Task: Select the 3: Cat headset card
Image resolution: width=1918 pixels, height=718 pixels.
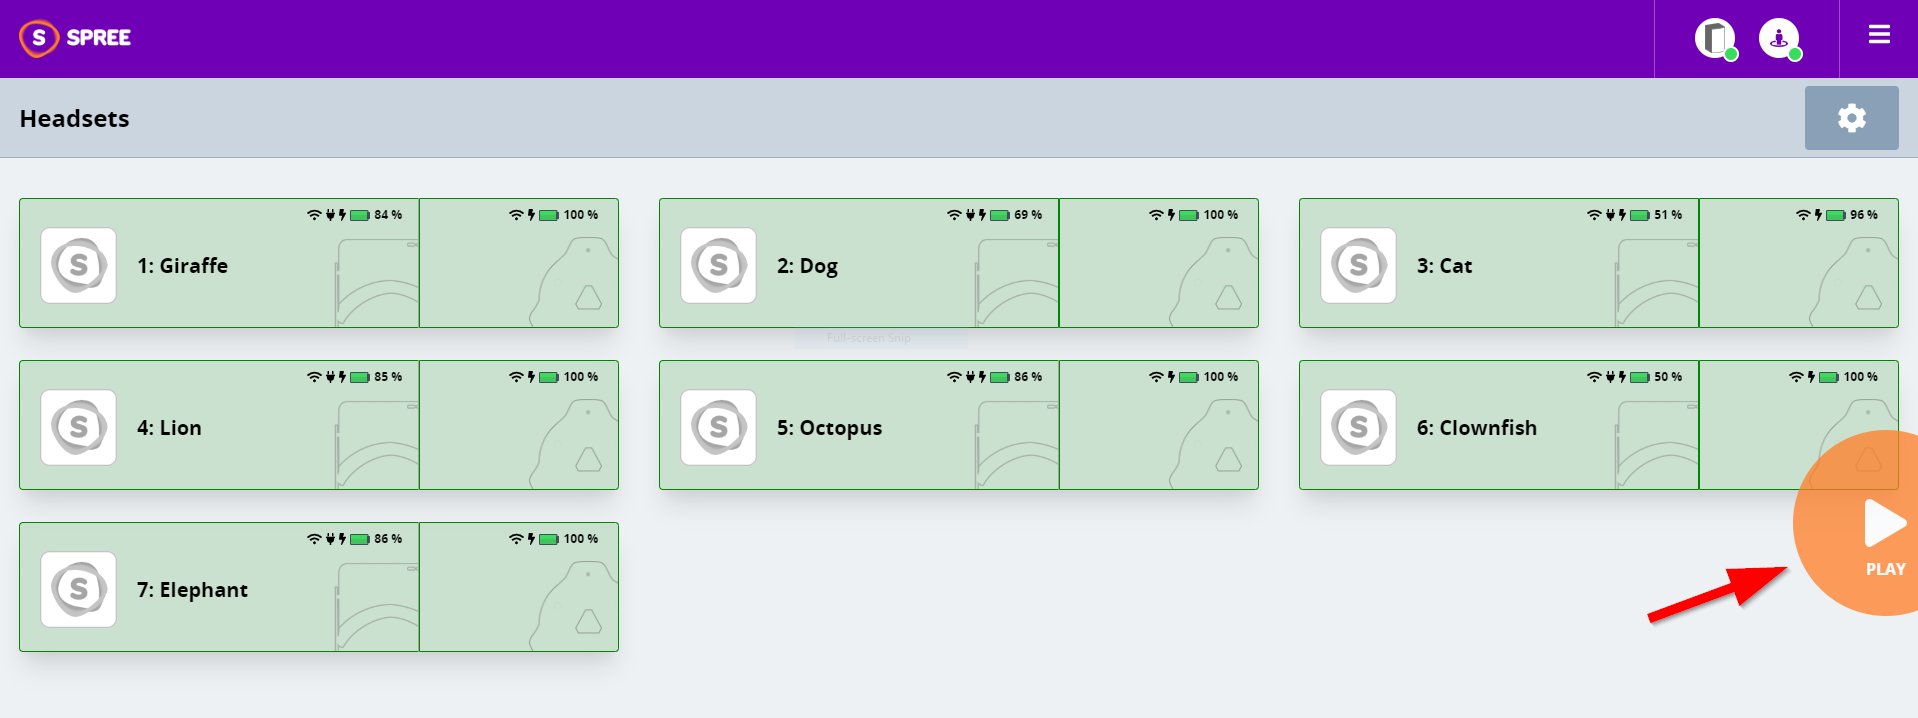Action: 1500,266
